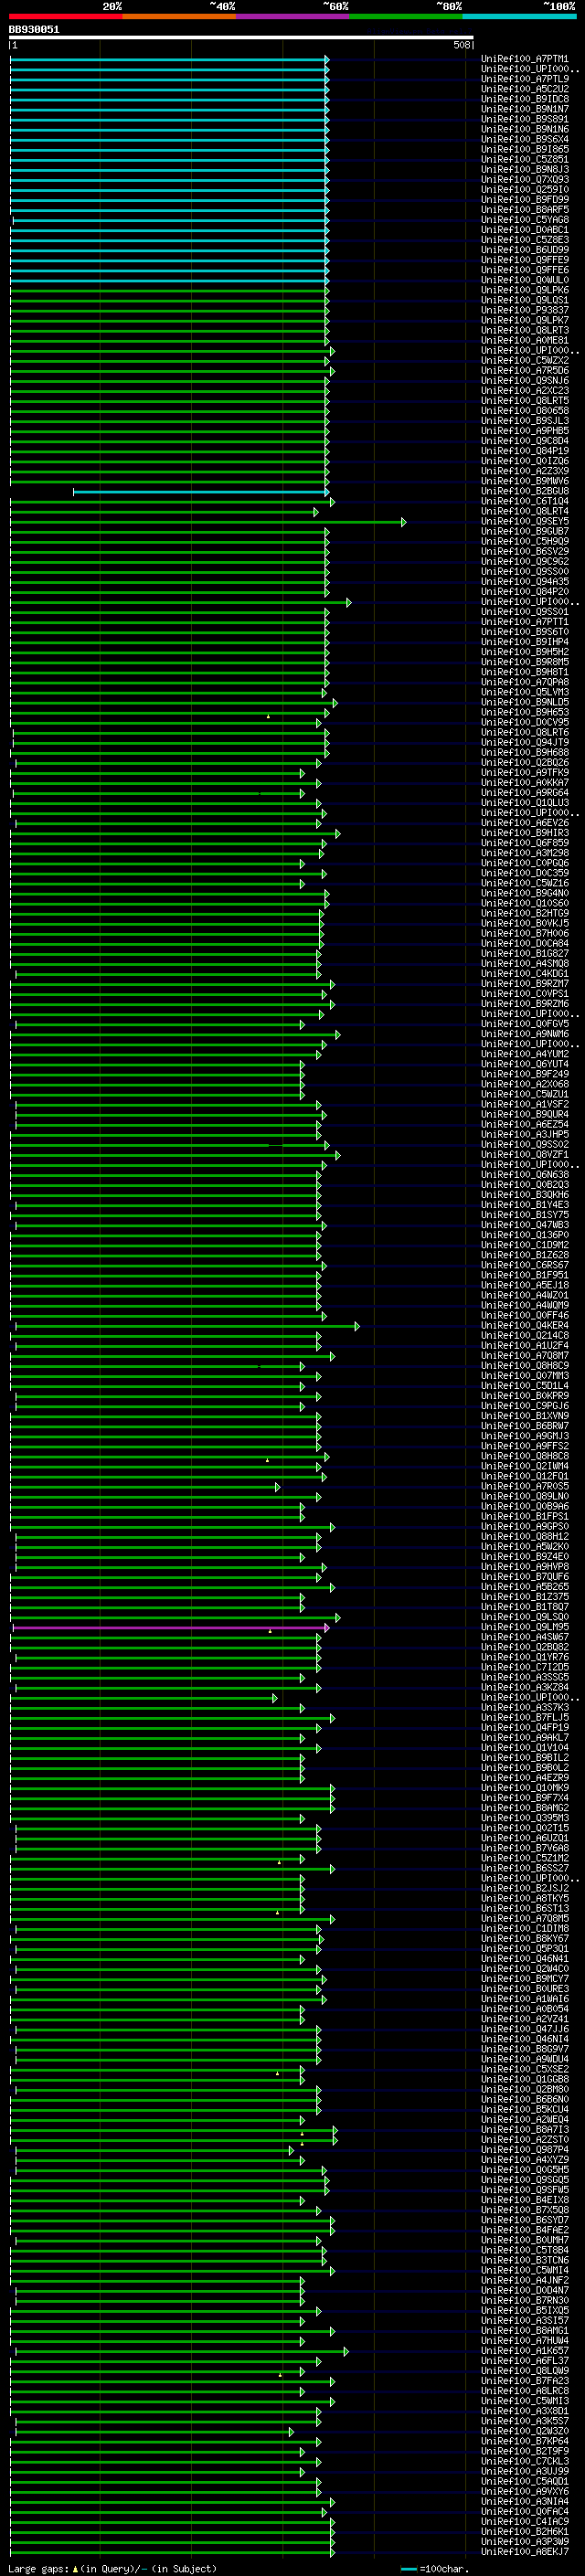
Task: Select hit UniRef100_Q9SNJ6
Action: pos(525,380)
